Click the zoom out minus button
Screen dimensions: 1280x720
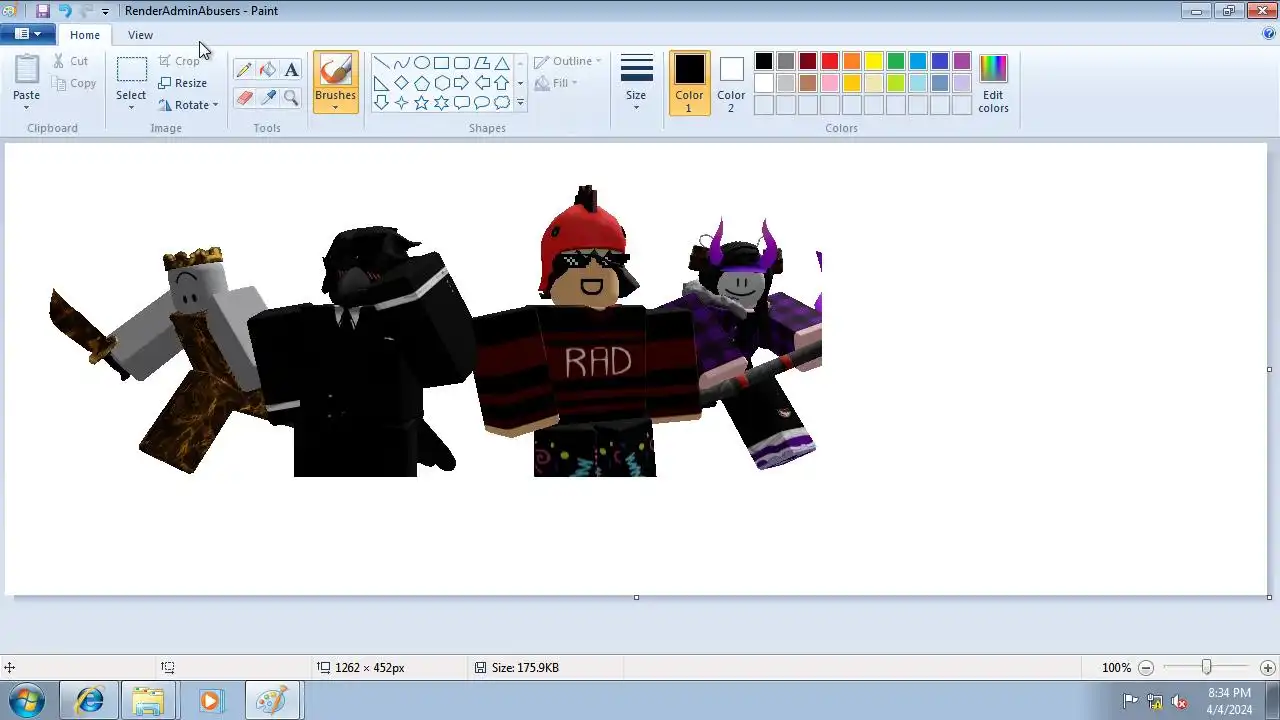click(x=1146, y=667)
